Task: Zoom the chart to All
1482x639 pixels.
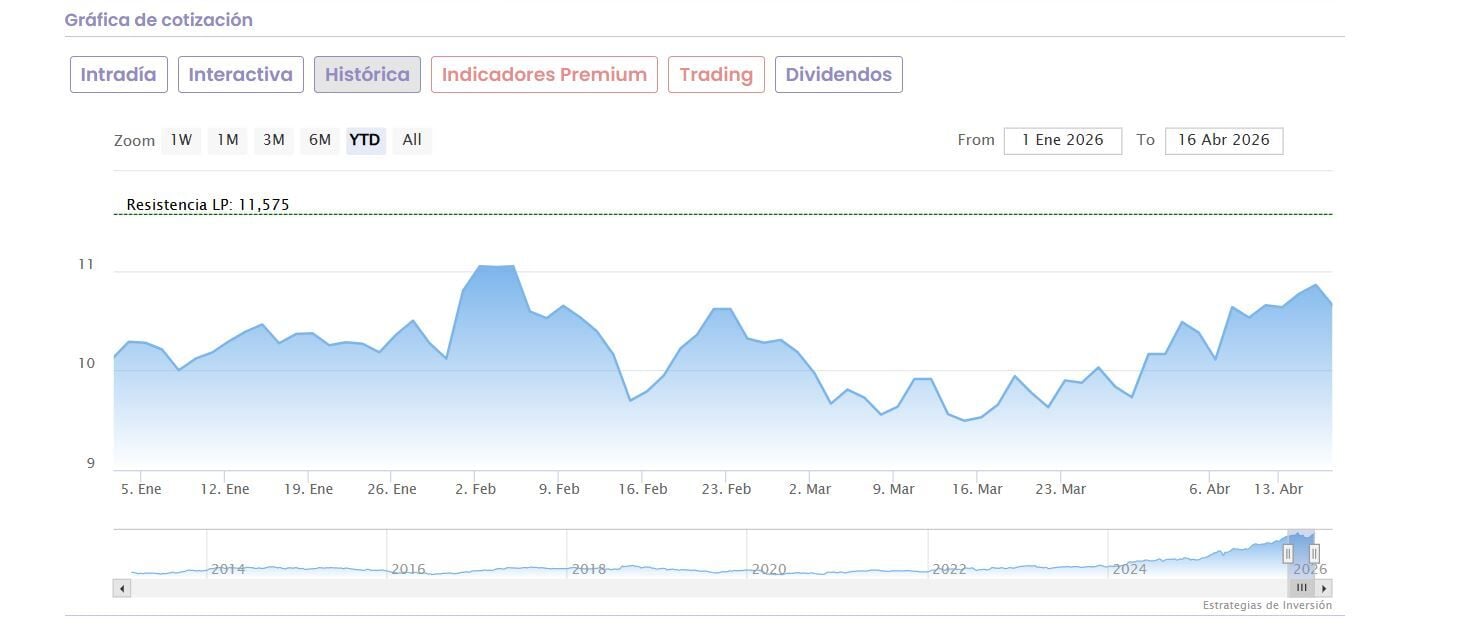Action: pyautogui.click(x=412, y=140)
